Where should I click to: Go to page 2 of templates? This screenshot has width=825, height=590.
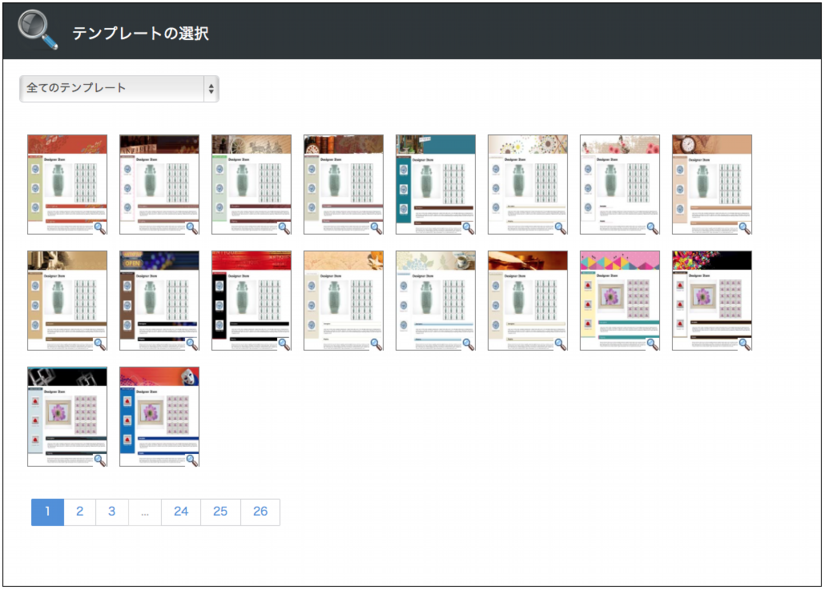point(79,512)
